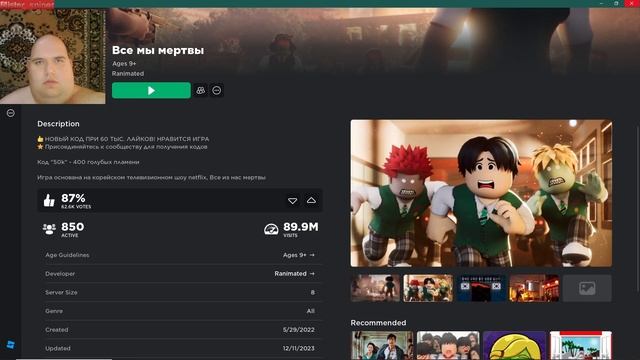The height and width of the screenshot is (360, 640).
Task: Click the 87% rating value
Action: pyautogui.click(x=73, y=198)
